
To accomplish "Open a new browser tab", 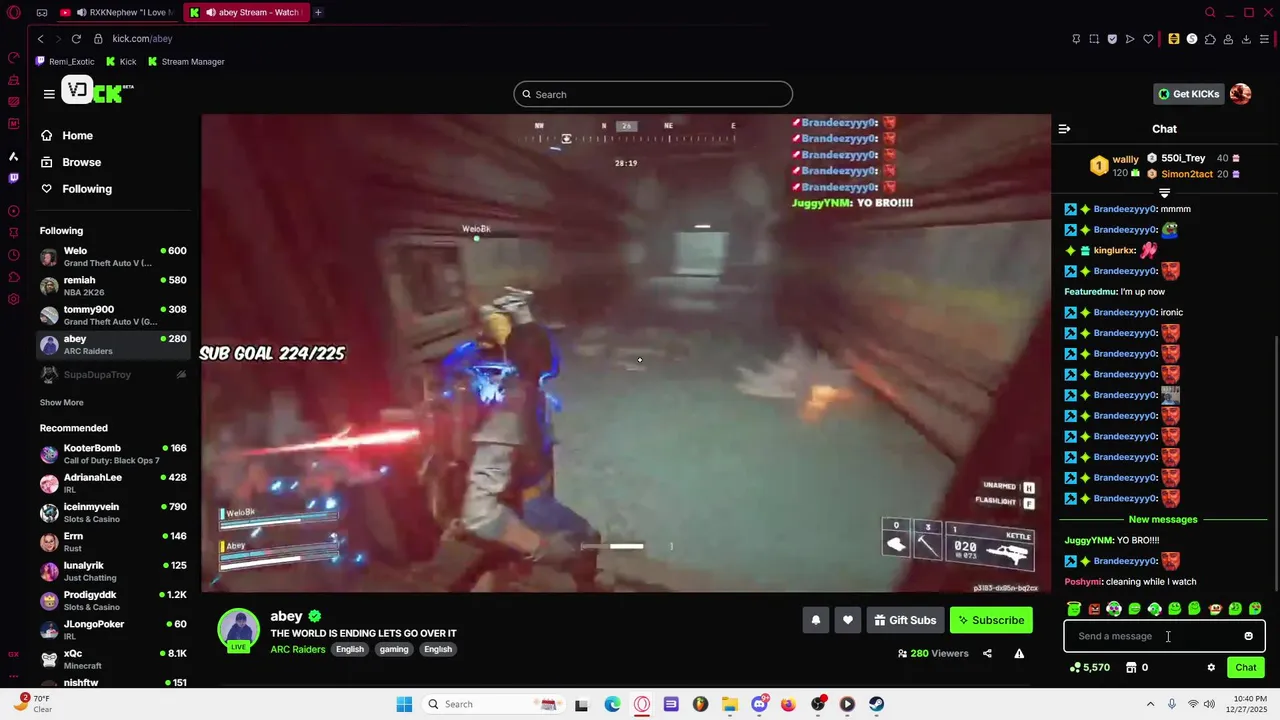I will point(318,12).
